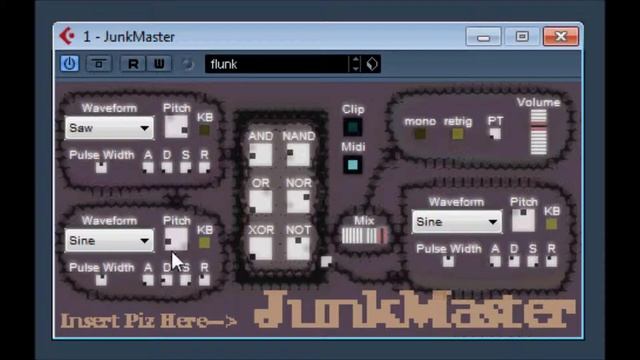The width and height of the screenshot is (640, 360).
Task: Open right oscillator Sine waveform dropdown
Action: (x=457, y=222)
